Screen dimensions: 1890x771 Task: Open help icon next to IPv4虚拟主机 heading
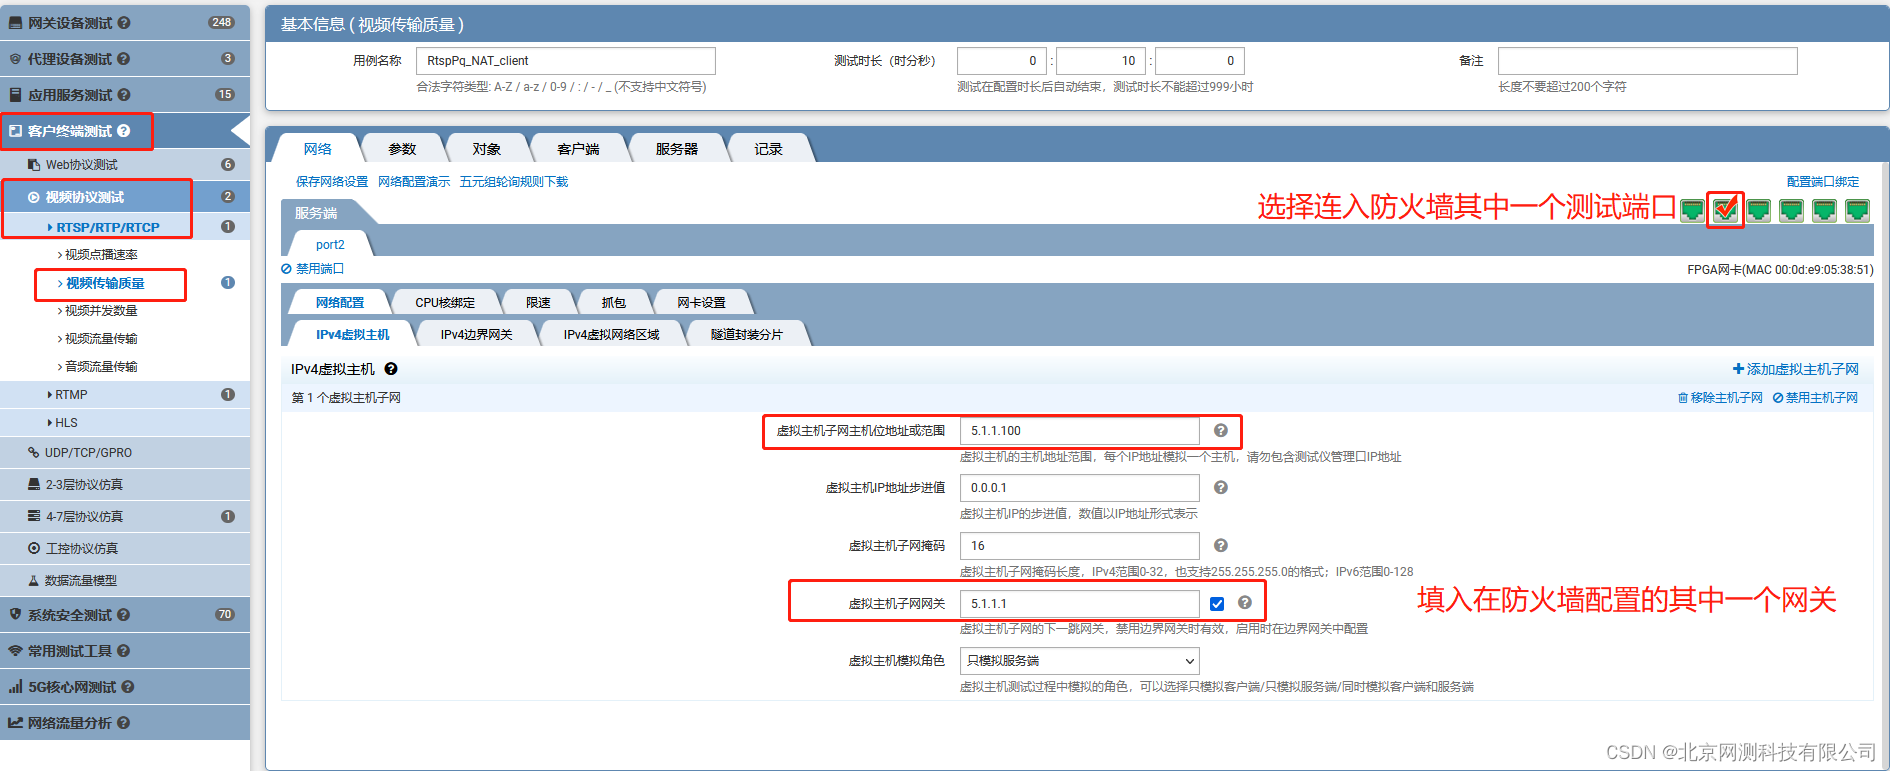click(x=391, y=369)
